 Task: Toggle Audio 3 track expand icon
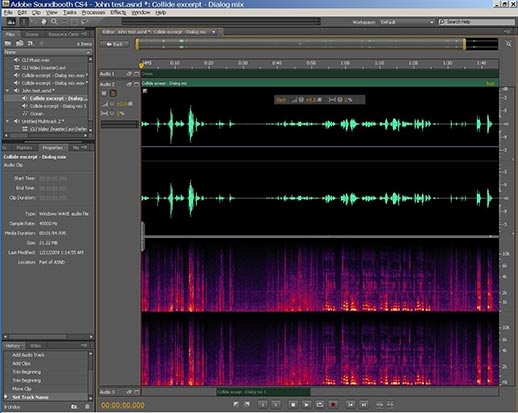click(129, 392)
